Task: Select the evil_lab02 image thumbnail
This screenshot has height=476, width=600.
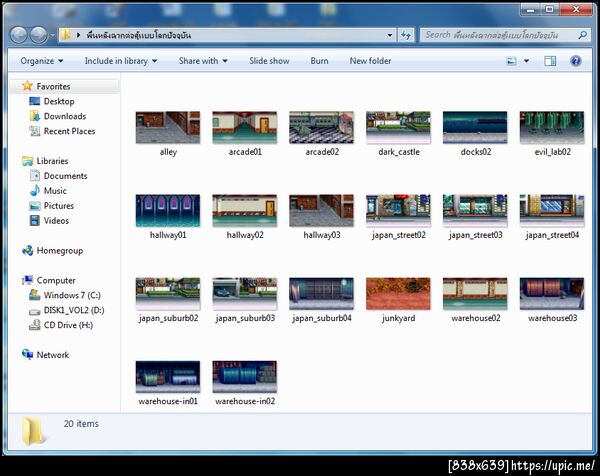Action: click(x=552, y=127)
